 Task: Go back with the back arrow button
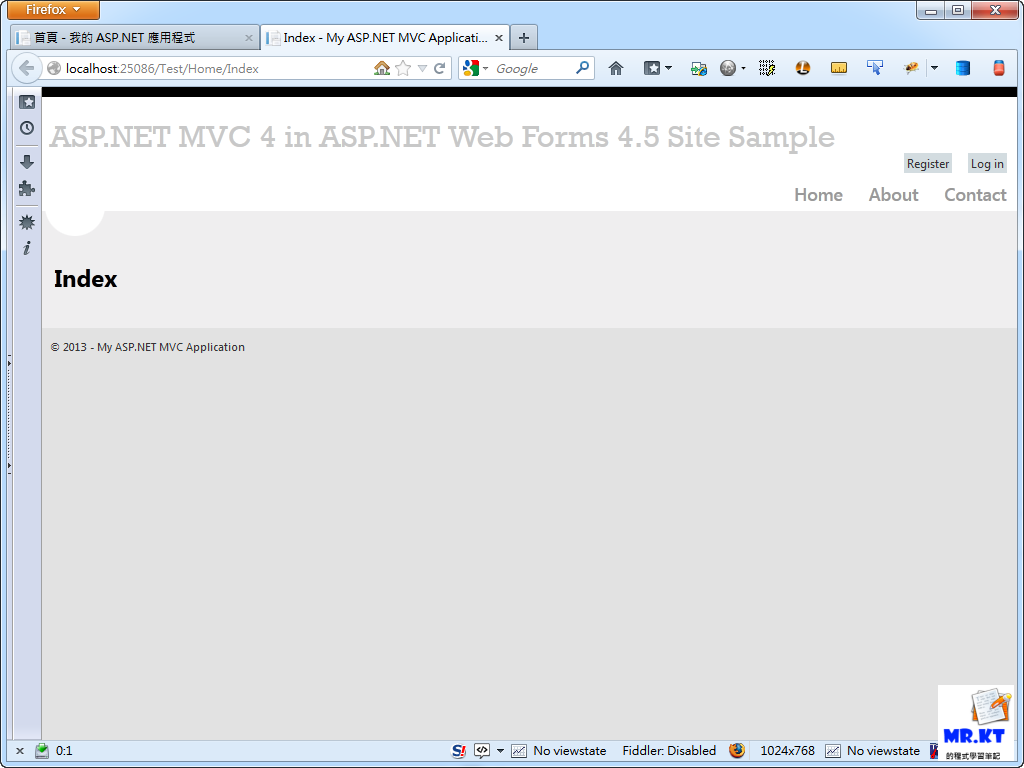click(26, 68)
